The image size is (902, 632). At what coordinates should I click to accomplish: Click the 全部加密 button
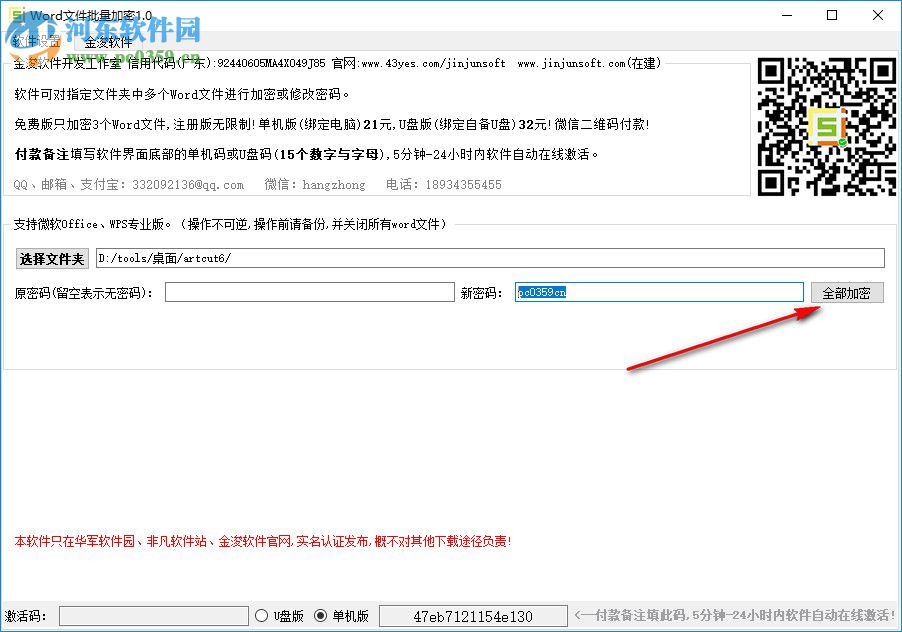(846, 292)
